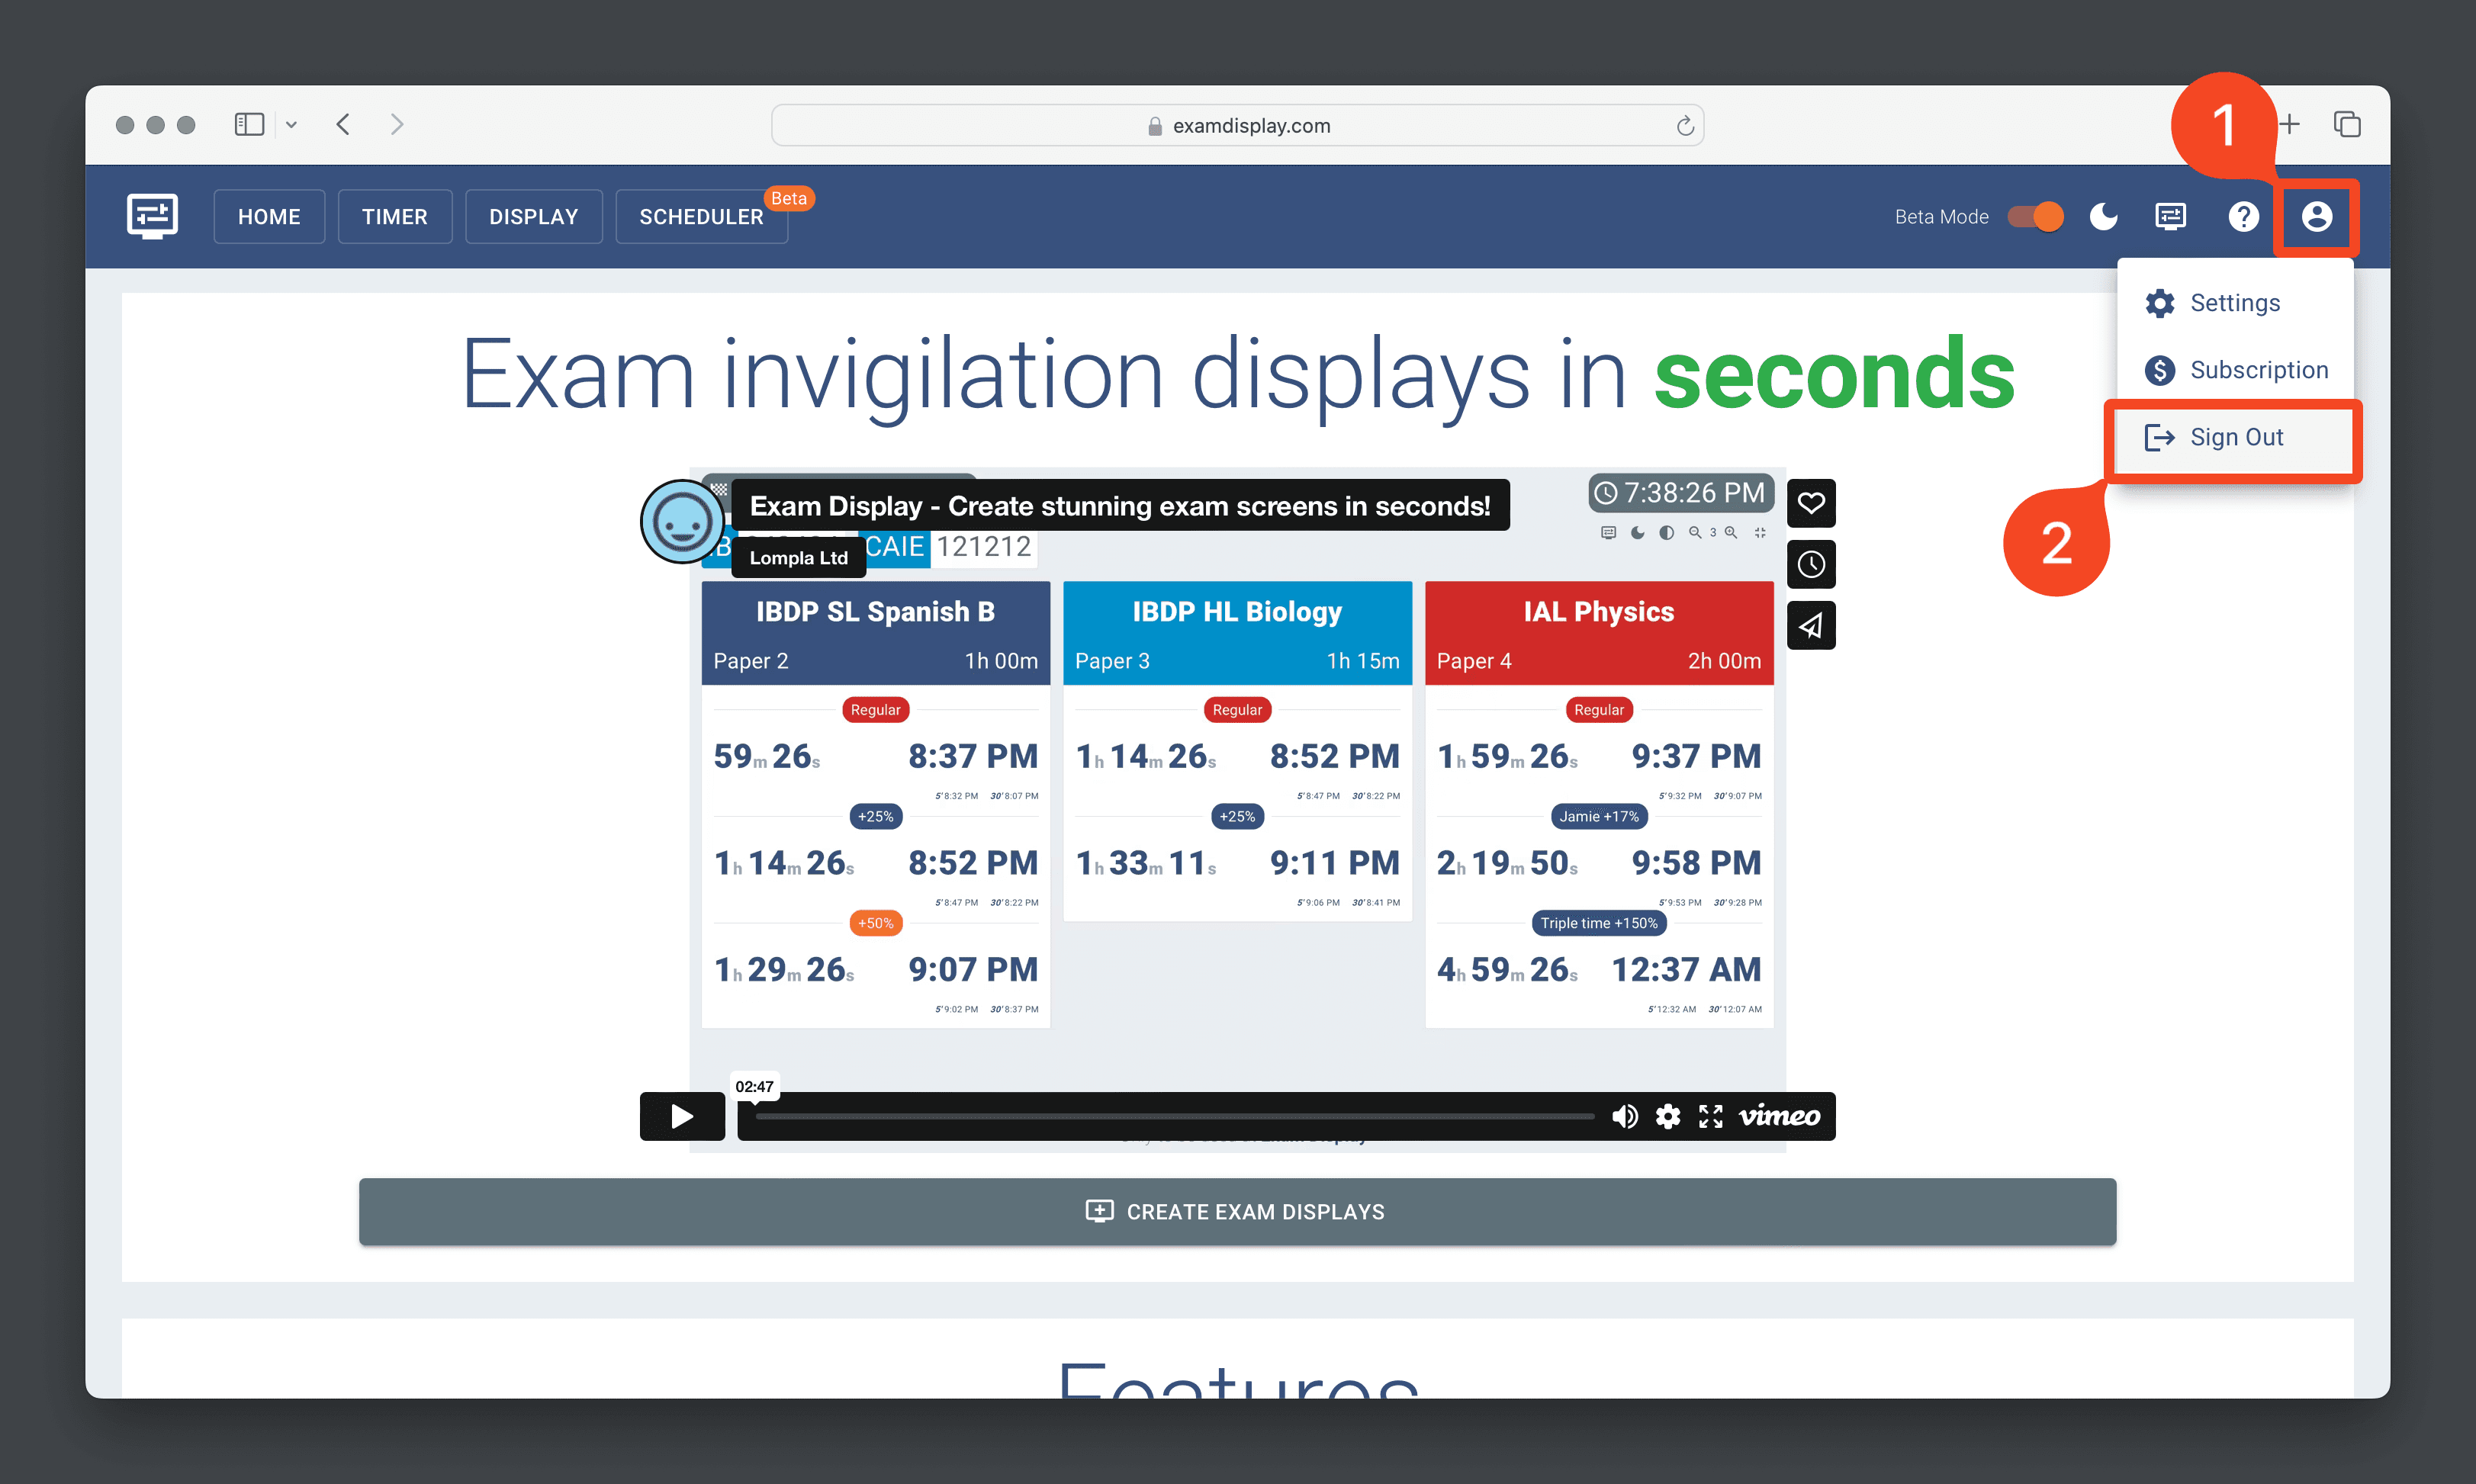Open the SCHEDULER beta tab

[x=701, y=217]
